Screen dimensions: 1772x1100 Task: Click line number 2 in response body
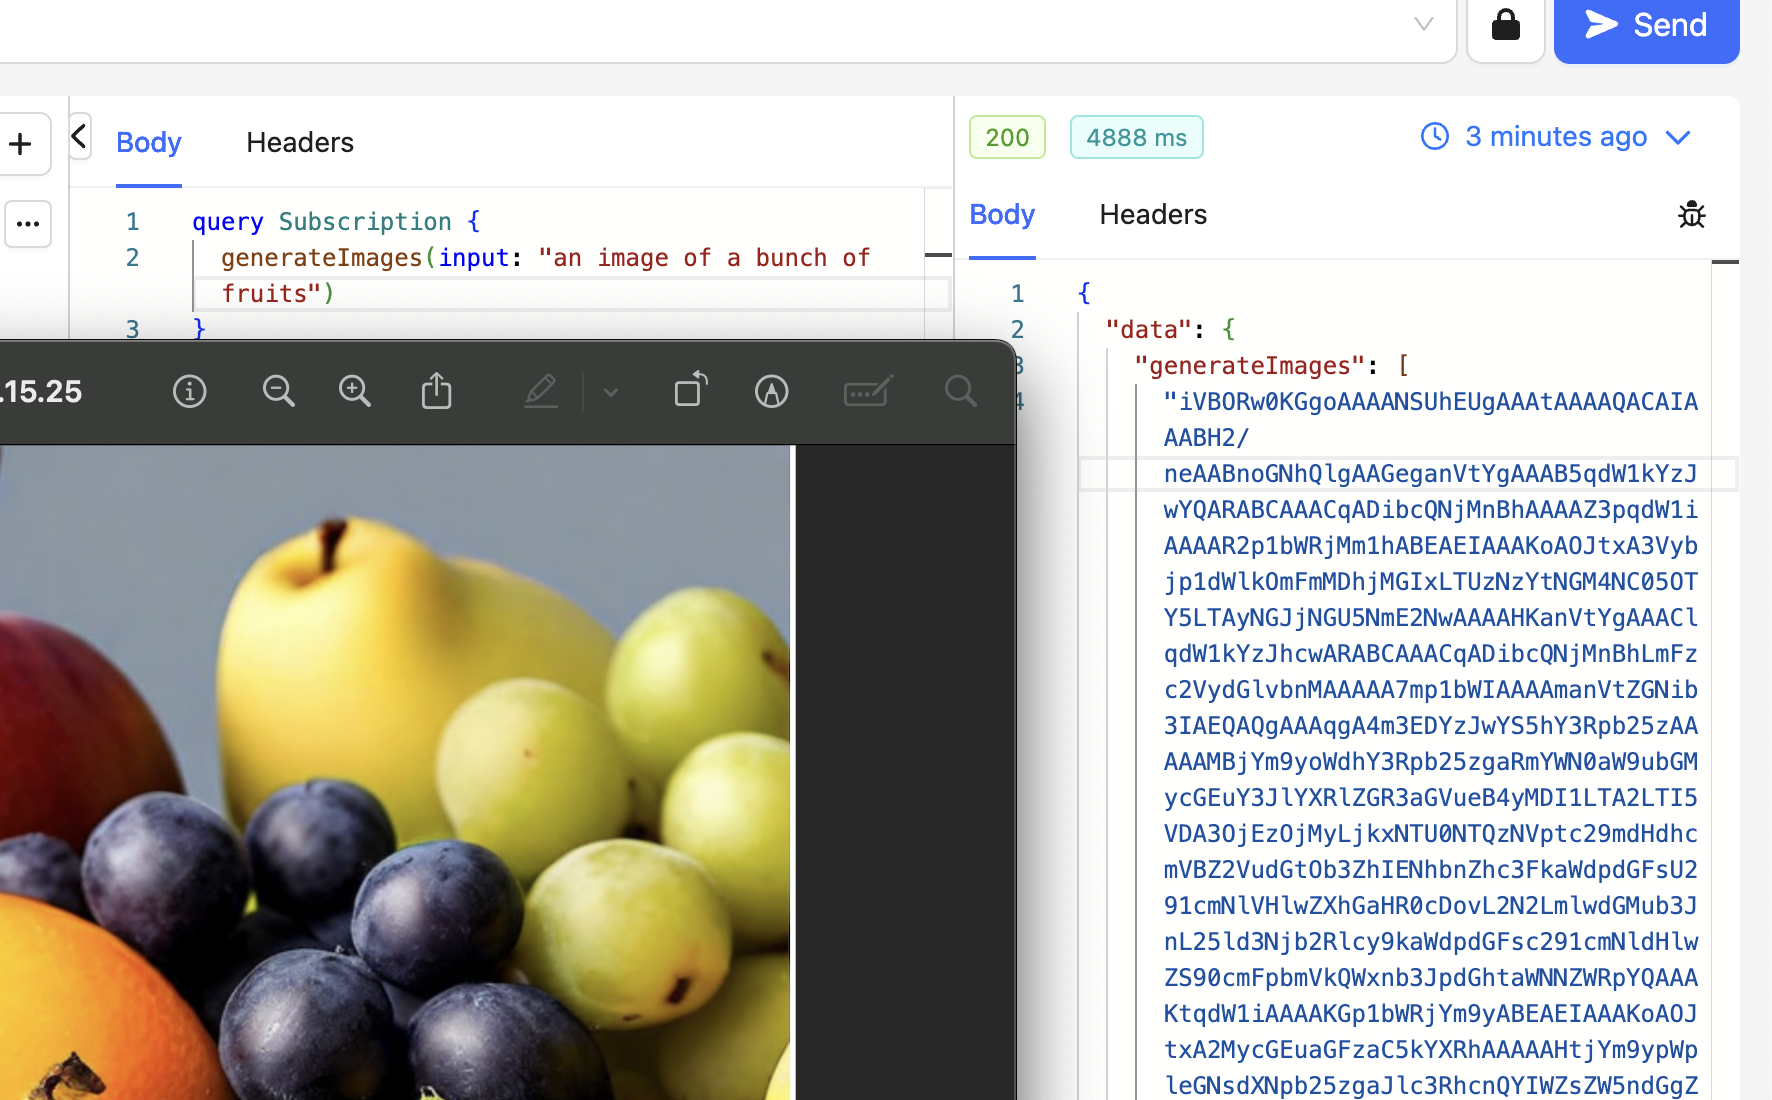1017,330
